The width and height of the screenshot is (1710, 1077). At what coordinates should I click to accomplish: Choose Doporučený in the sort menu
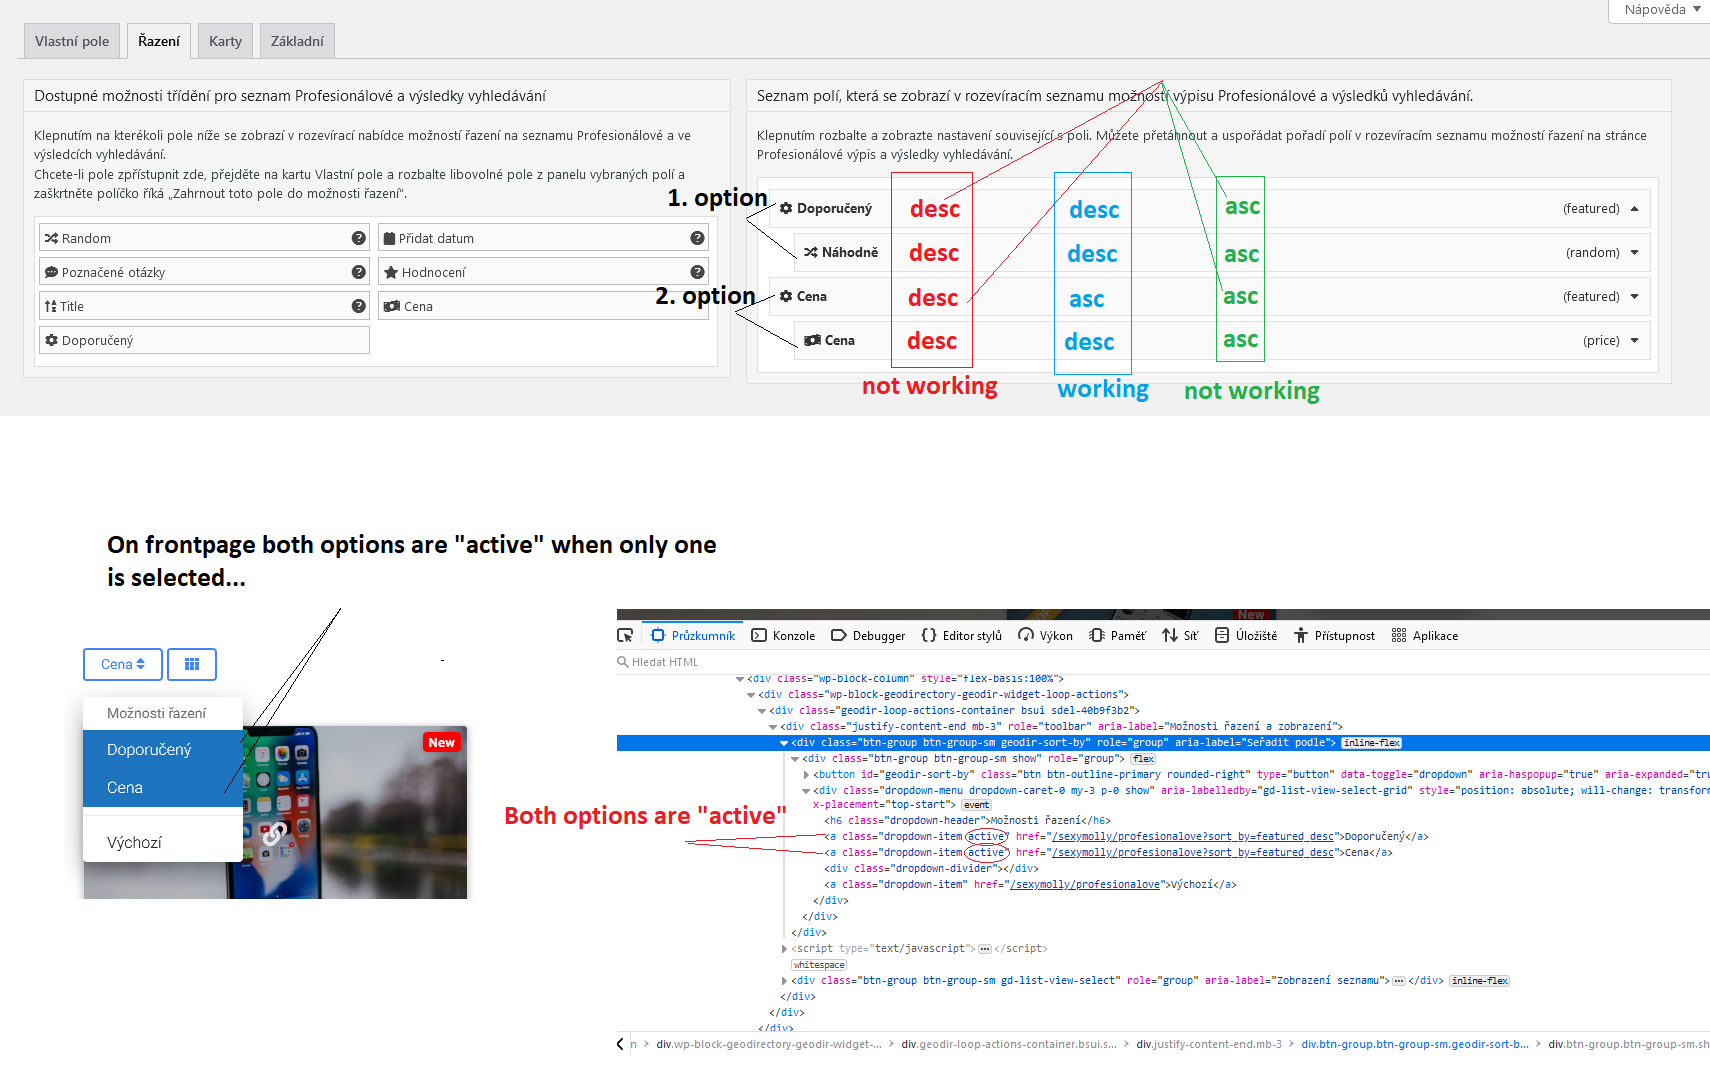coord(163,749)
